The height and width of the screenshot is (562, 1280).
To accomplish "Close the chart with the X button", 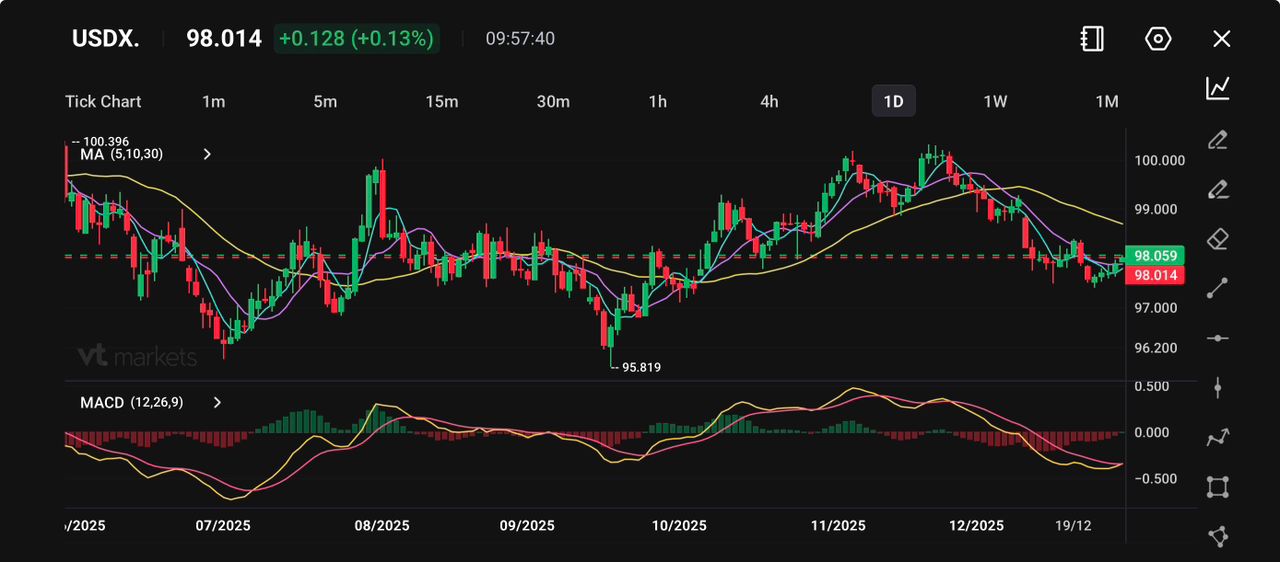I will tap(1221, 39).
